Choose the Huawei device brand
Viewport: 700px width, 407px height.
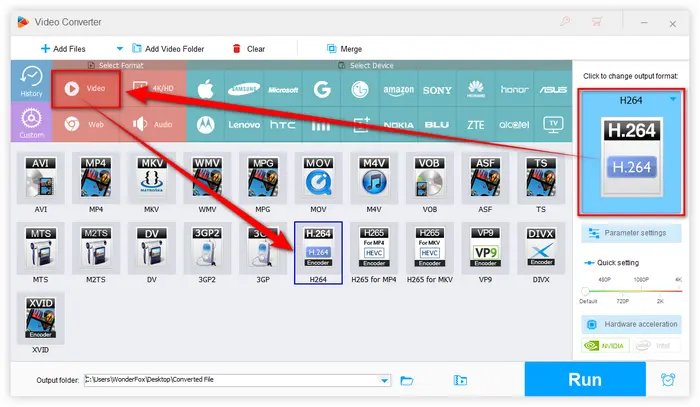point(476,89)
